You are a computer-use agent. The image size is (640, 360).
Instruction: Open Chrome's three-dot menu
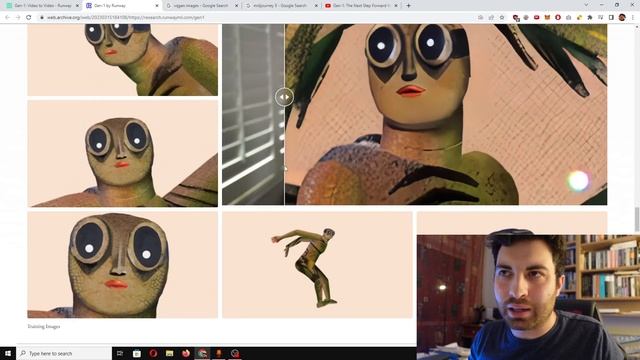[633, 18]
